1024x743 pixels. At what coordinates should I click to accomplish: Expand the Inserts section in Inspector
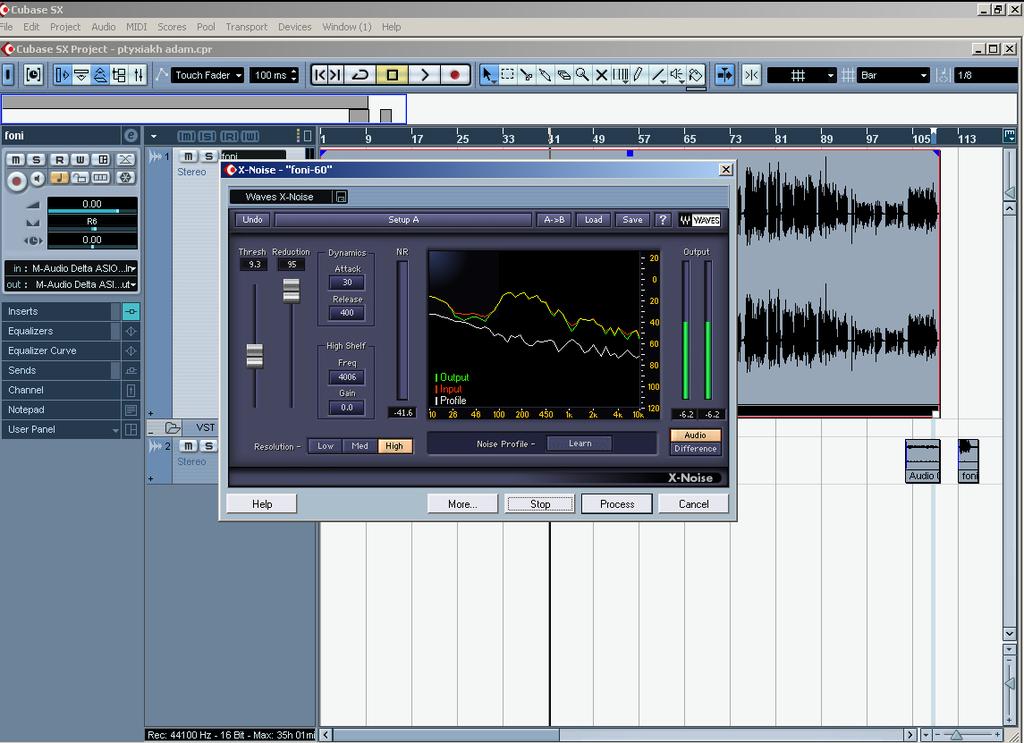click(61, 311)
